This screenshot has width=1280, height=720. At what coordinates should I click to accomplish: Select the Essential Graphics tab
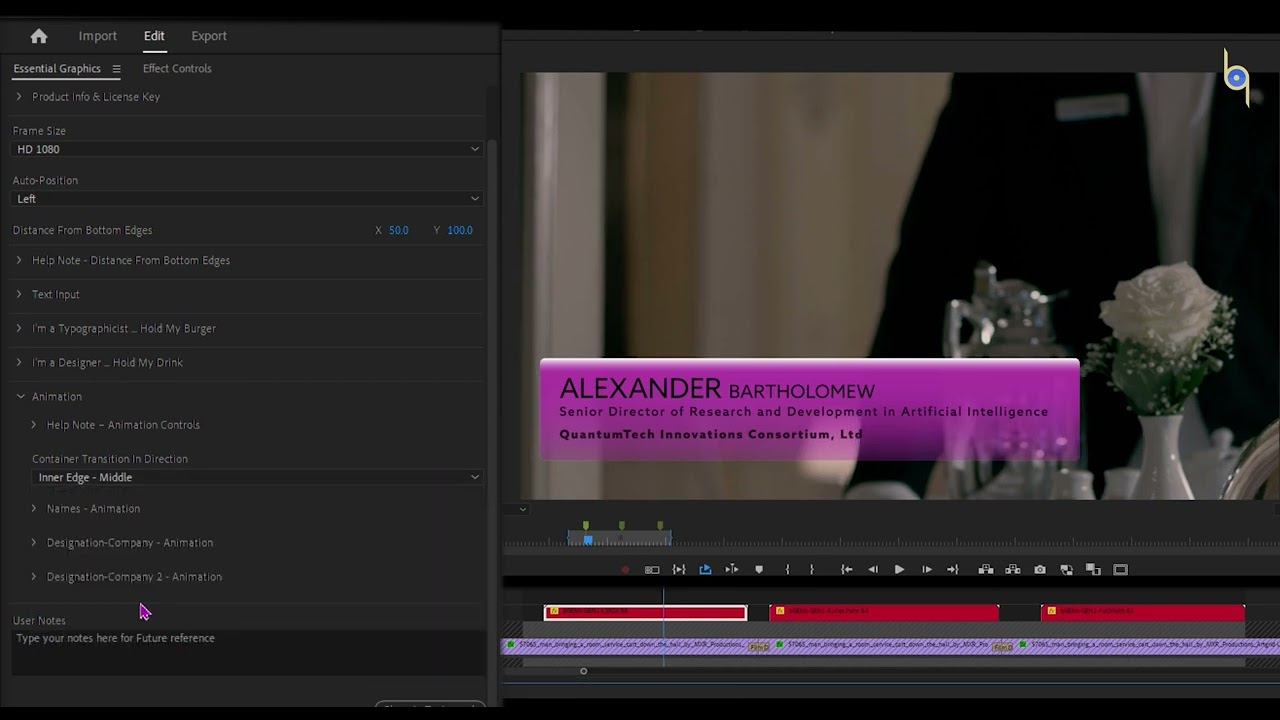57,69
